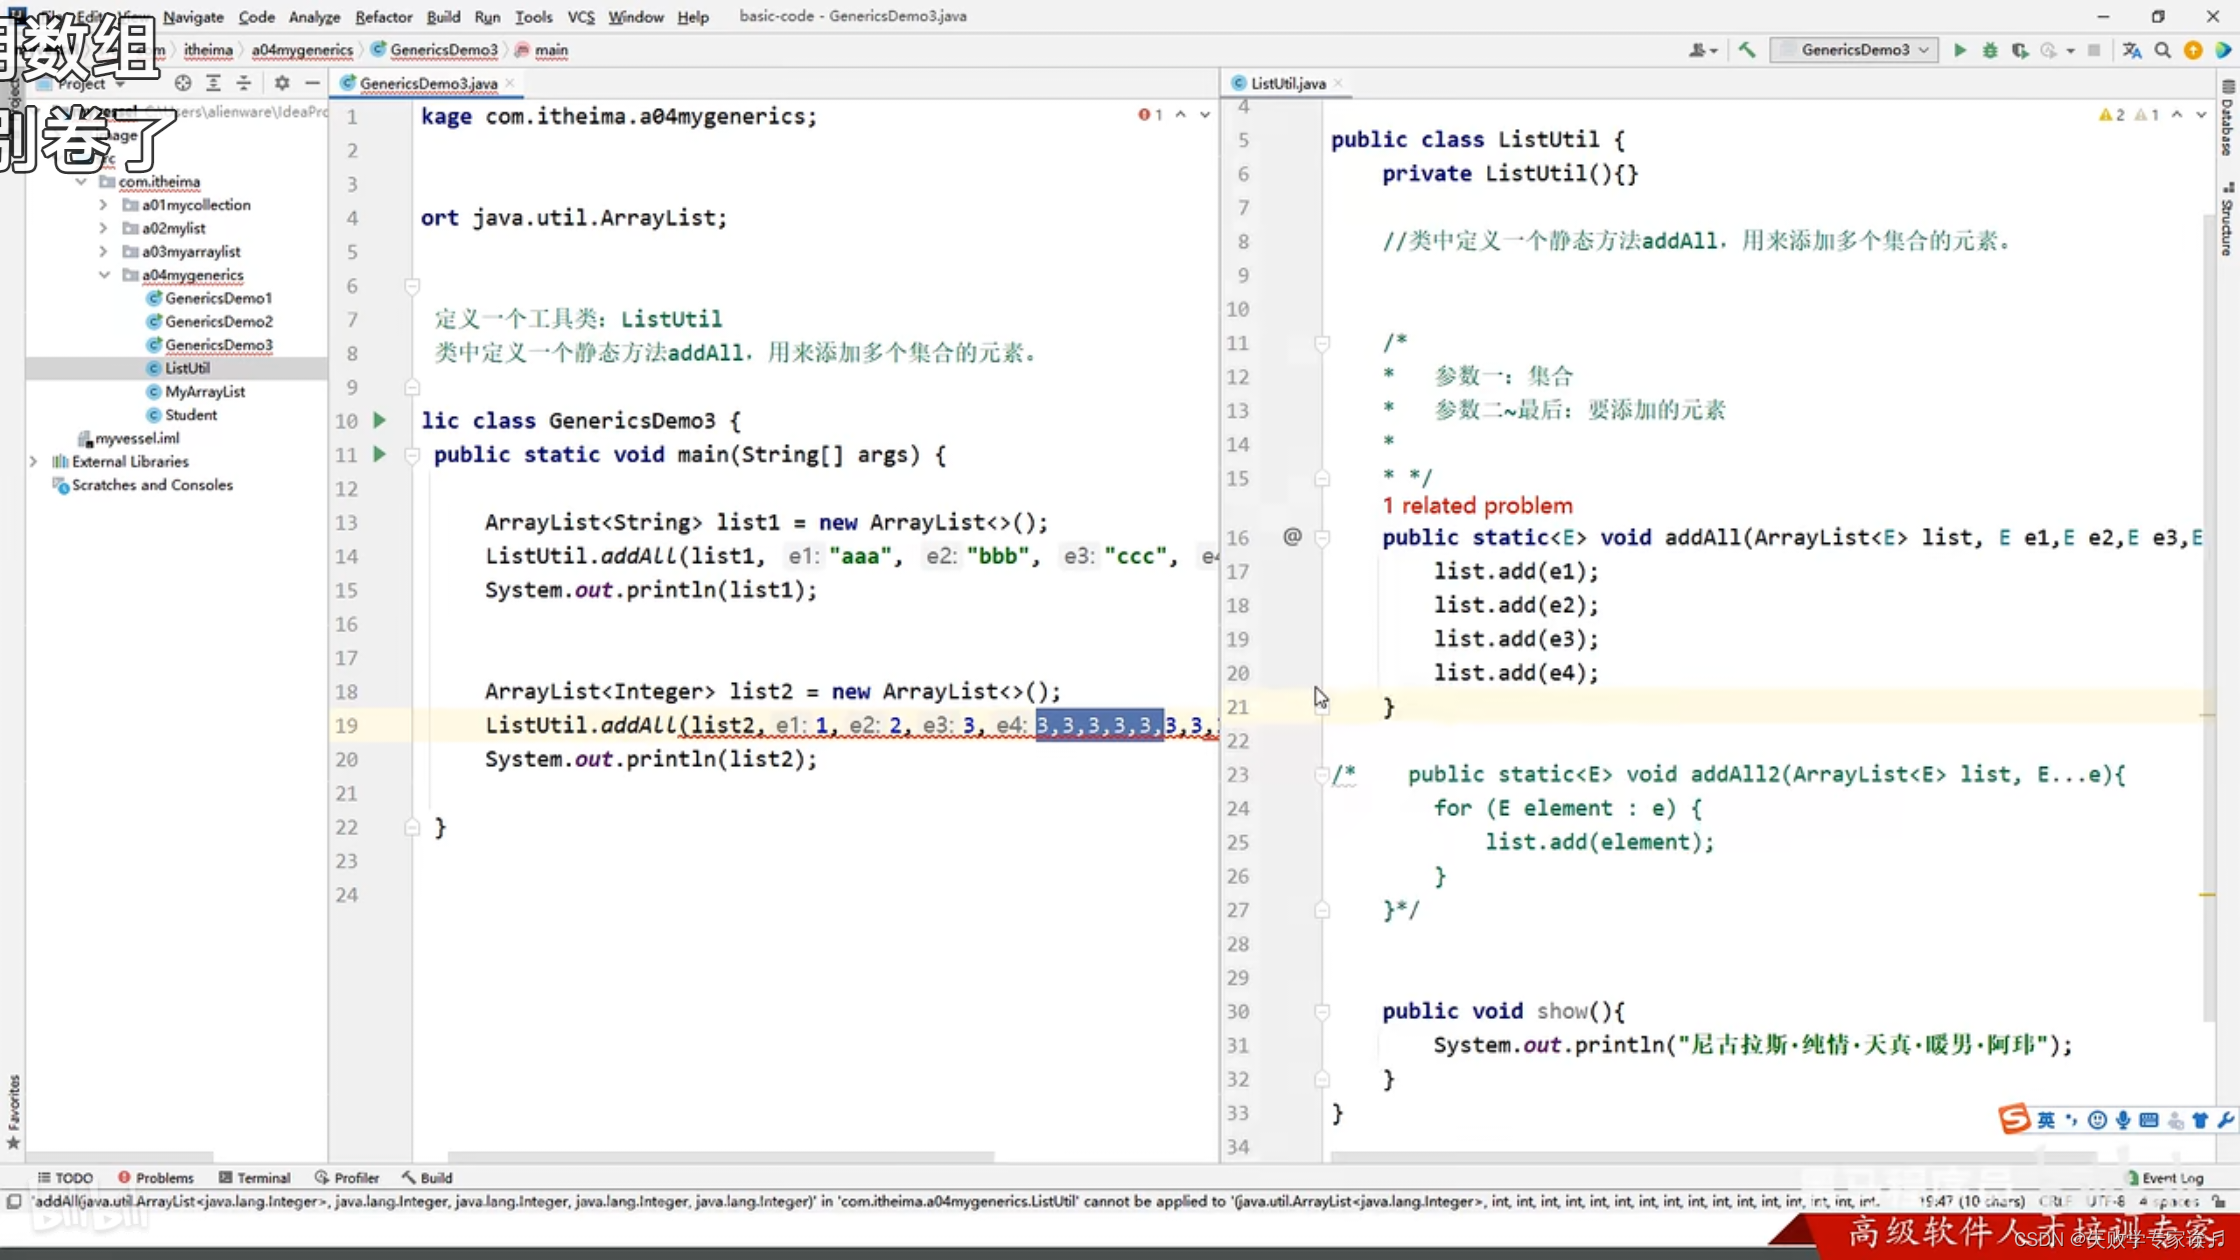Toggle fold marker at addAll method line
This screenshot has width=2240, height=1260.
[x=1322, y=538]
